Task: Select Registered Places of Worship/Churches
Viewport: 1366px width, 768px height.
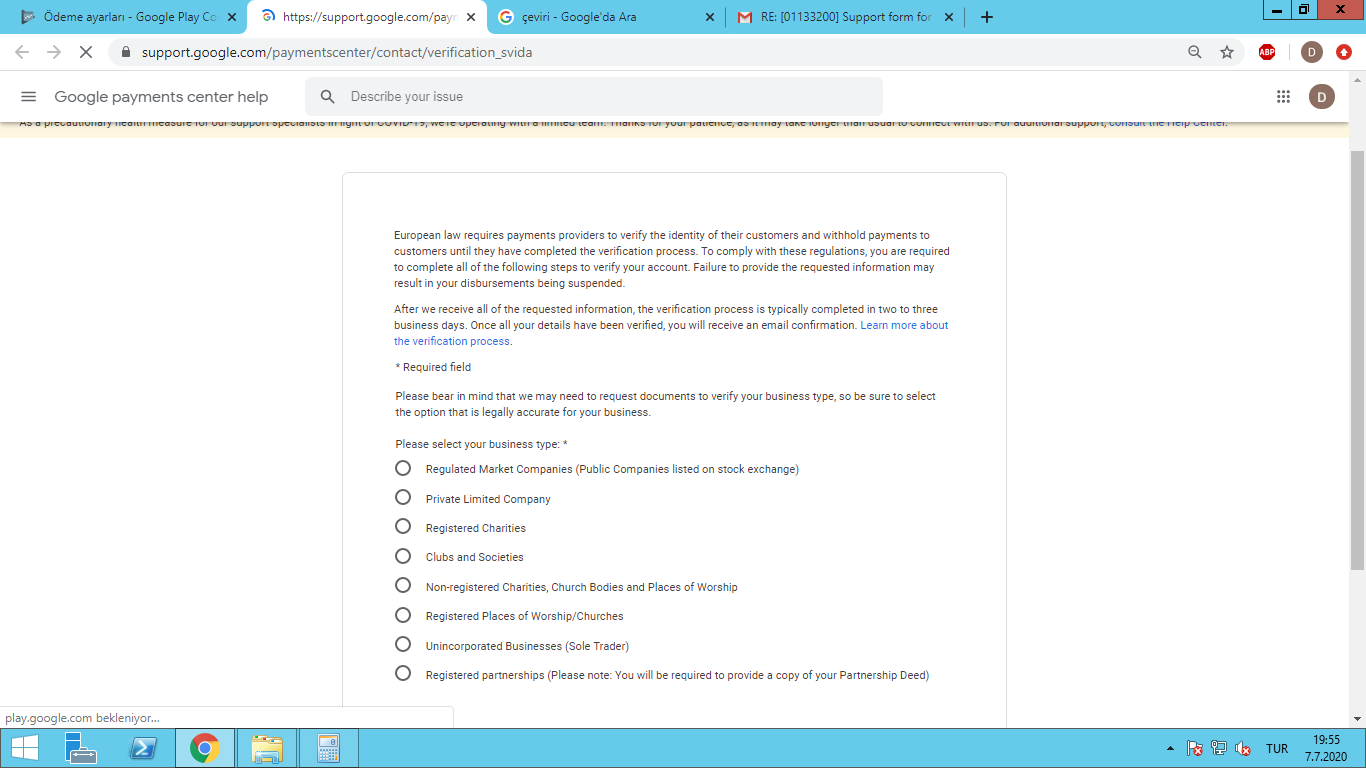Action: [x=403, y=615]
